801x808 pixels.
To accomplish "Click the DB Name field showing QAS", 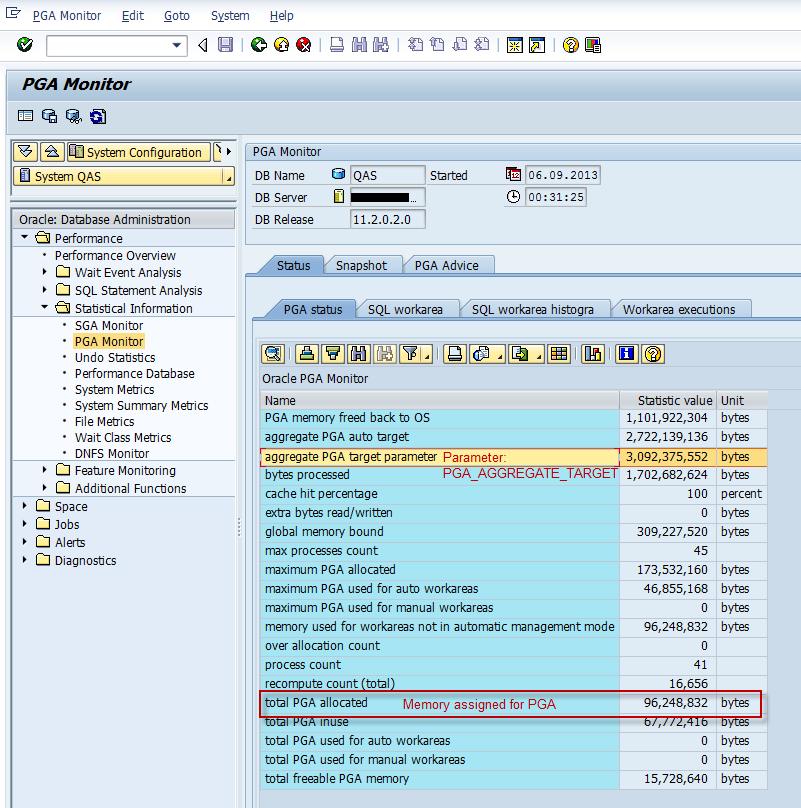I will [x=387, y=174].
